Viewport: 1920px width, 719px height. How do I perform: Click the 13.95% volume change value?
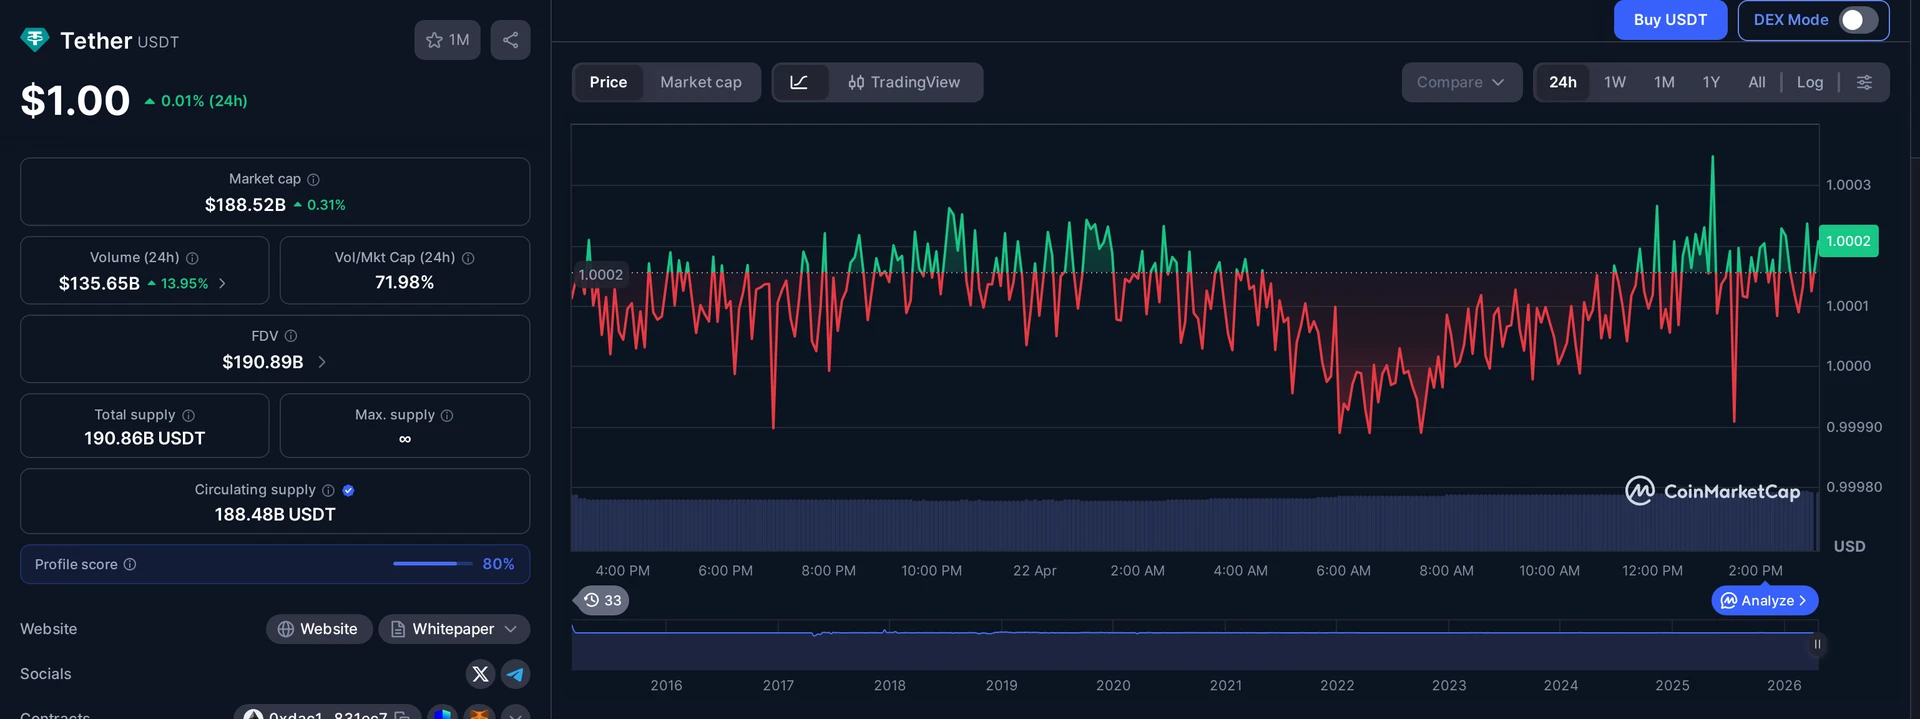pos(184,284)
